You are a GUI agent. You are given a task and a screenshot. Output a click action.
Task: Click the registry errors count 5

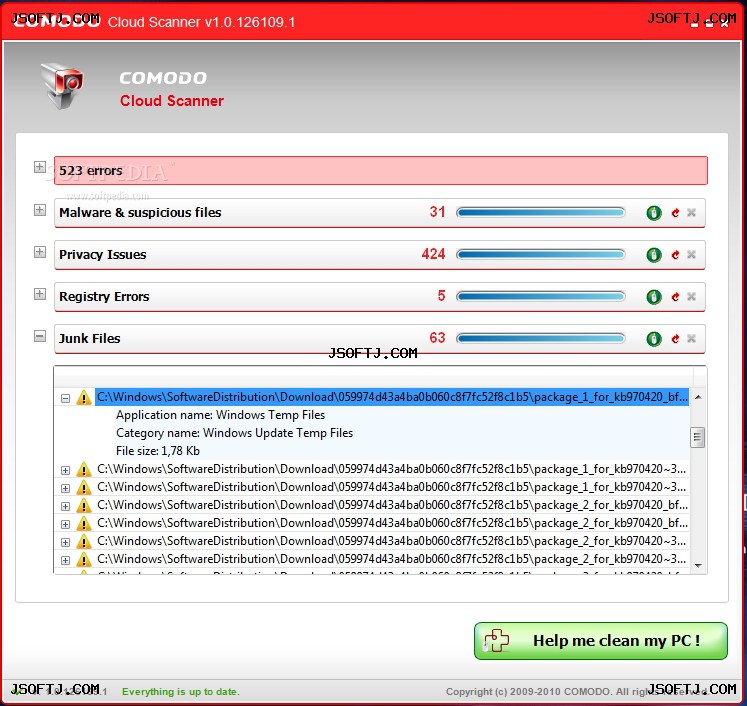point(442,296)
